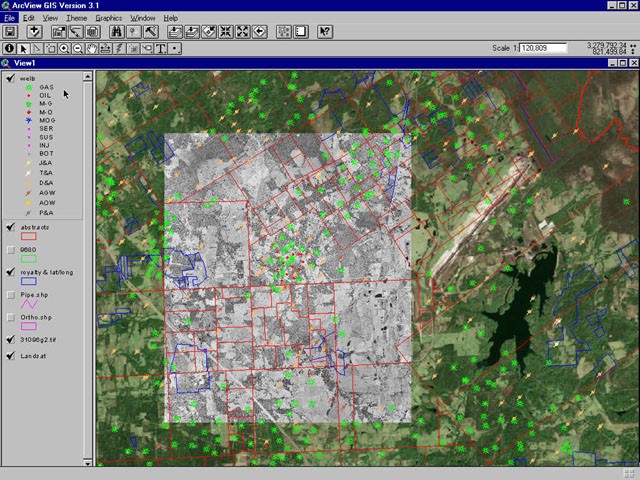
Task: Select the Text tool
Action: [160, 48]
